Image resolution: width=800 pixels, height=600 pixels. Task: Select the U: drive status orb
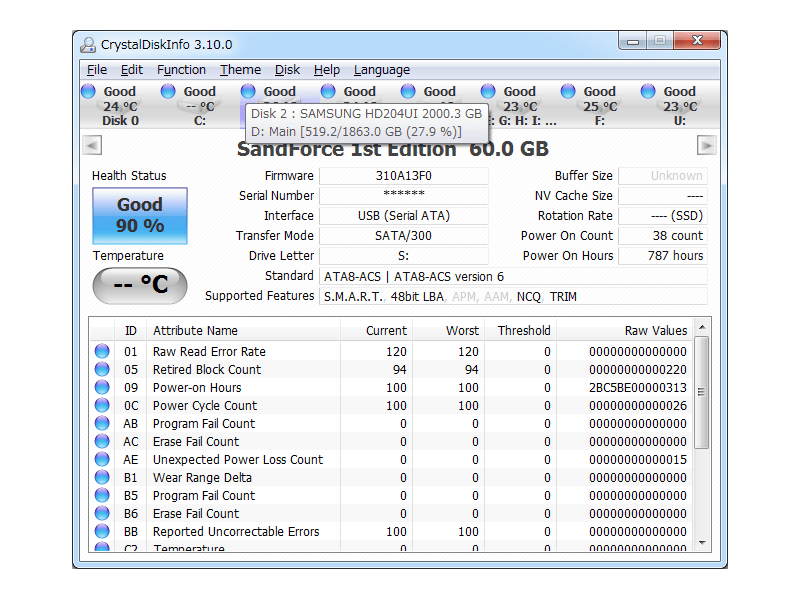tap(649, 91)
